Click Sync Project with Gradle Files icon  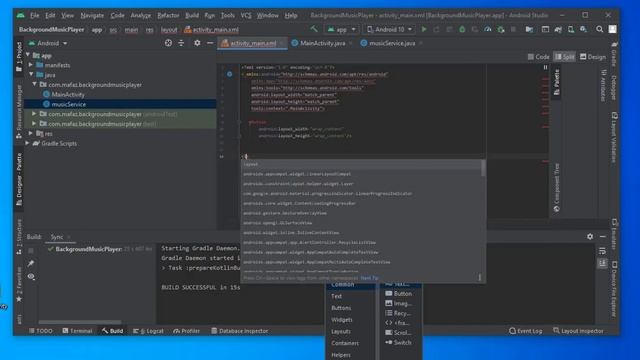pos(558,29)
